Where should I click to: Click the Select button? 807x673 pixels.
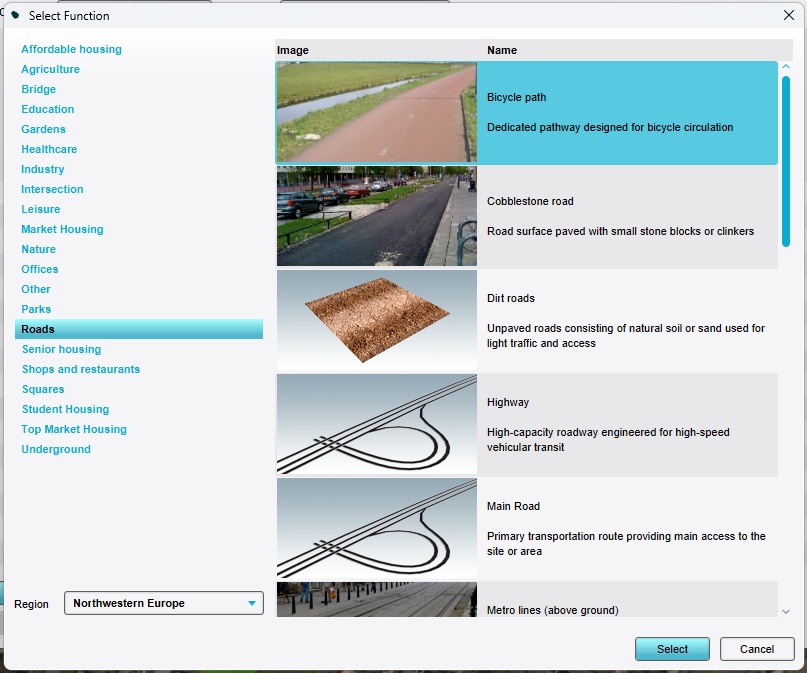click(x=672, y=649)
